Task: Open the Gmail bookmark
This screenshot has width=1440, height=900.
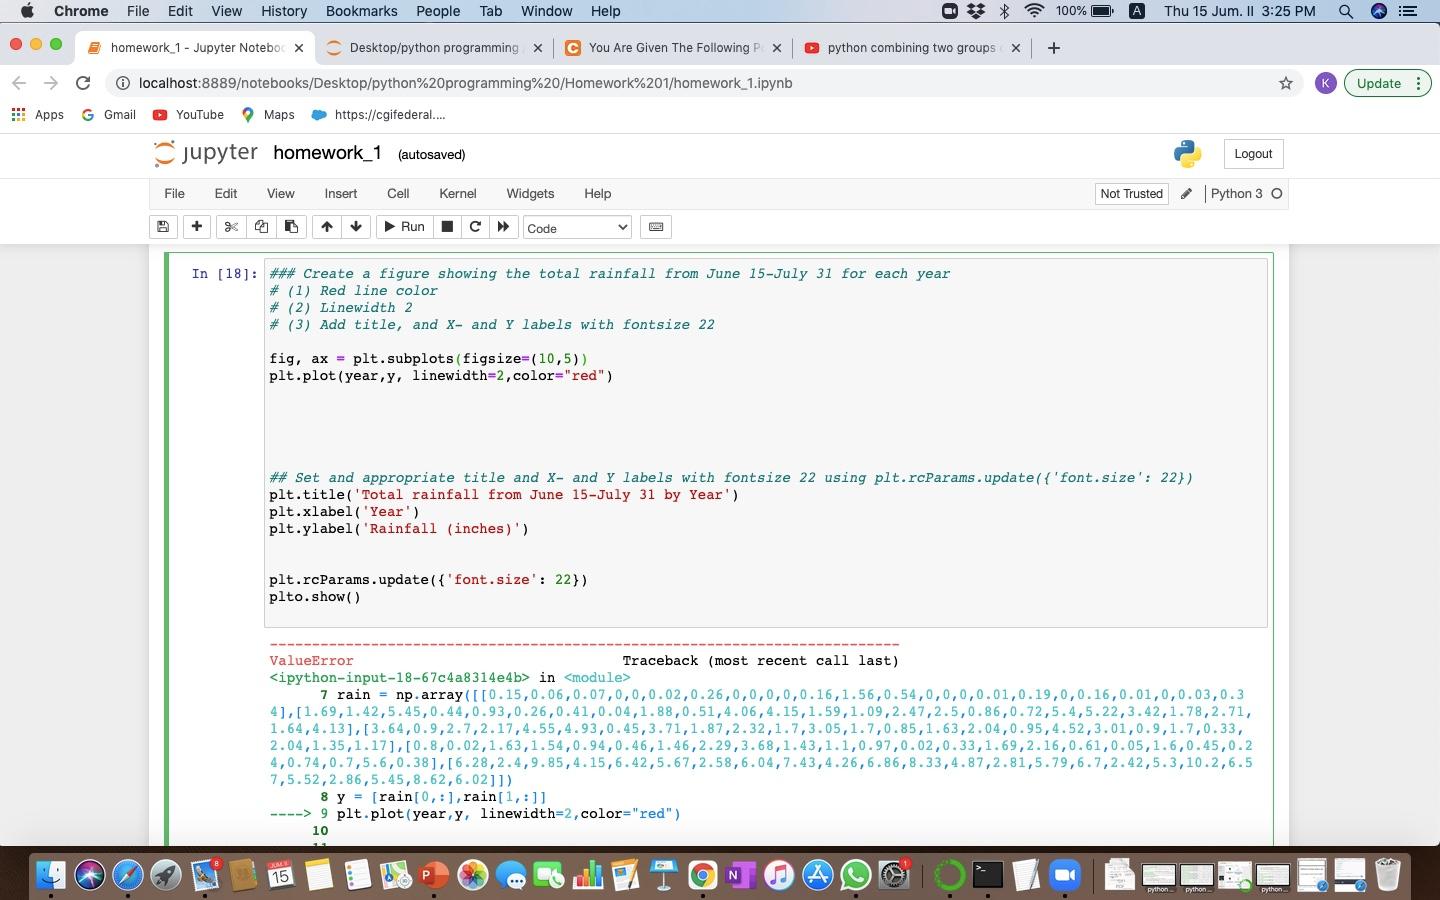Action: pos(108,115)
